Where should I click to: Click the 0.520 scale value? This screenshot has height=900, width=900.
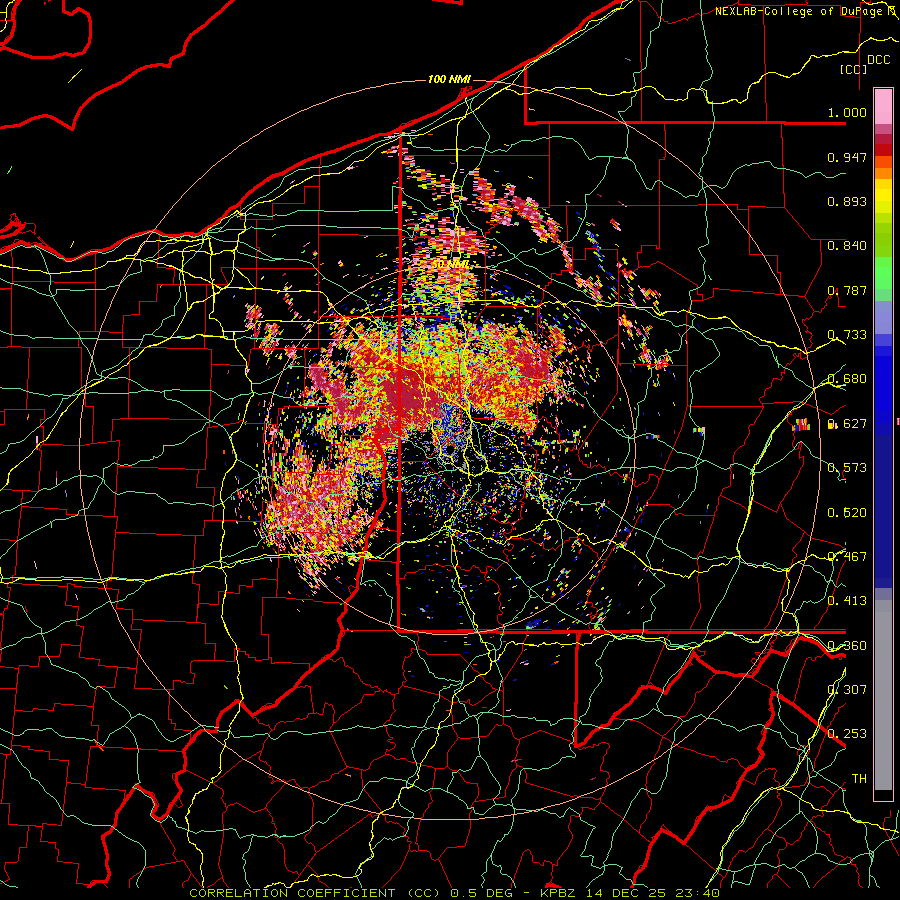coord(847,513)
